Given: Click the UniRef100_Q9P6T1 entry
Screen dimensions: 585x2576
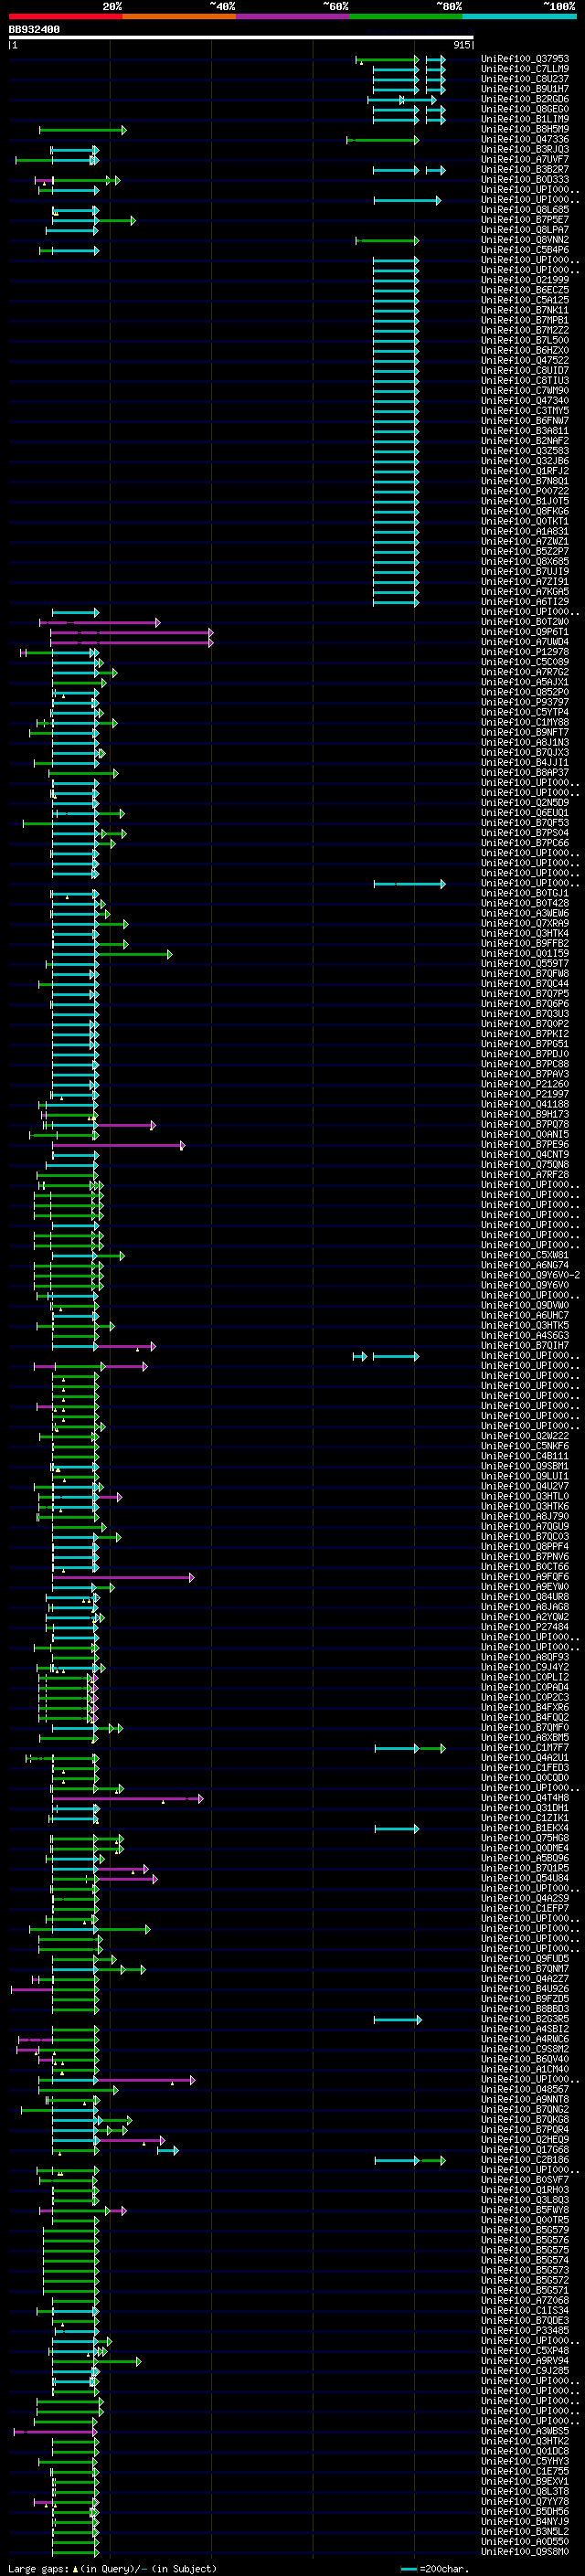Looking at the screenshot, I should [525, 632].
